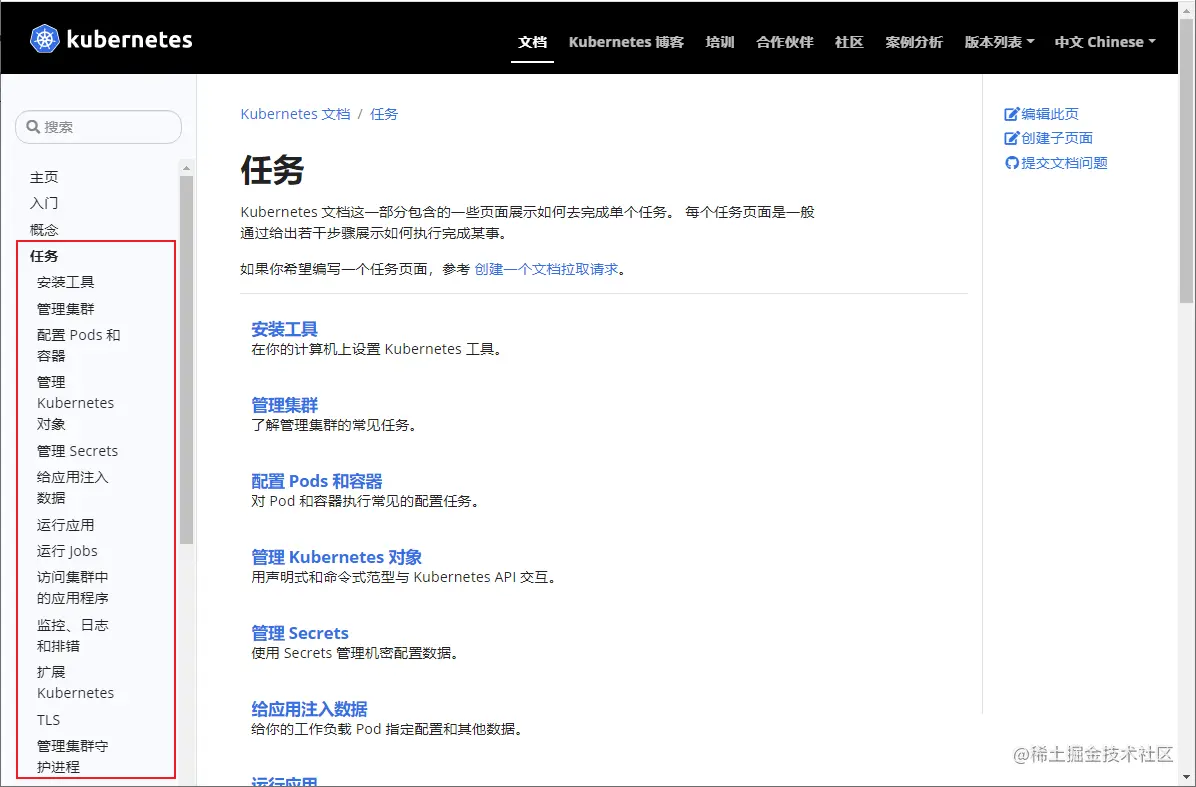Select the 文档 tab in top navigation
1196x787 pixels.
pyautogui.click(x=532, y=42)
